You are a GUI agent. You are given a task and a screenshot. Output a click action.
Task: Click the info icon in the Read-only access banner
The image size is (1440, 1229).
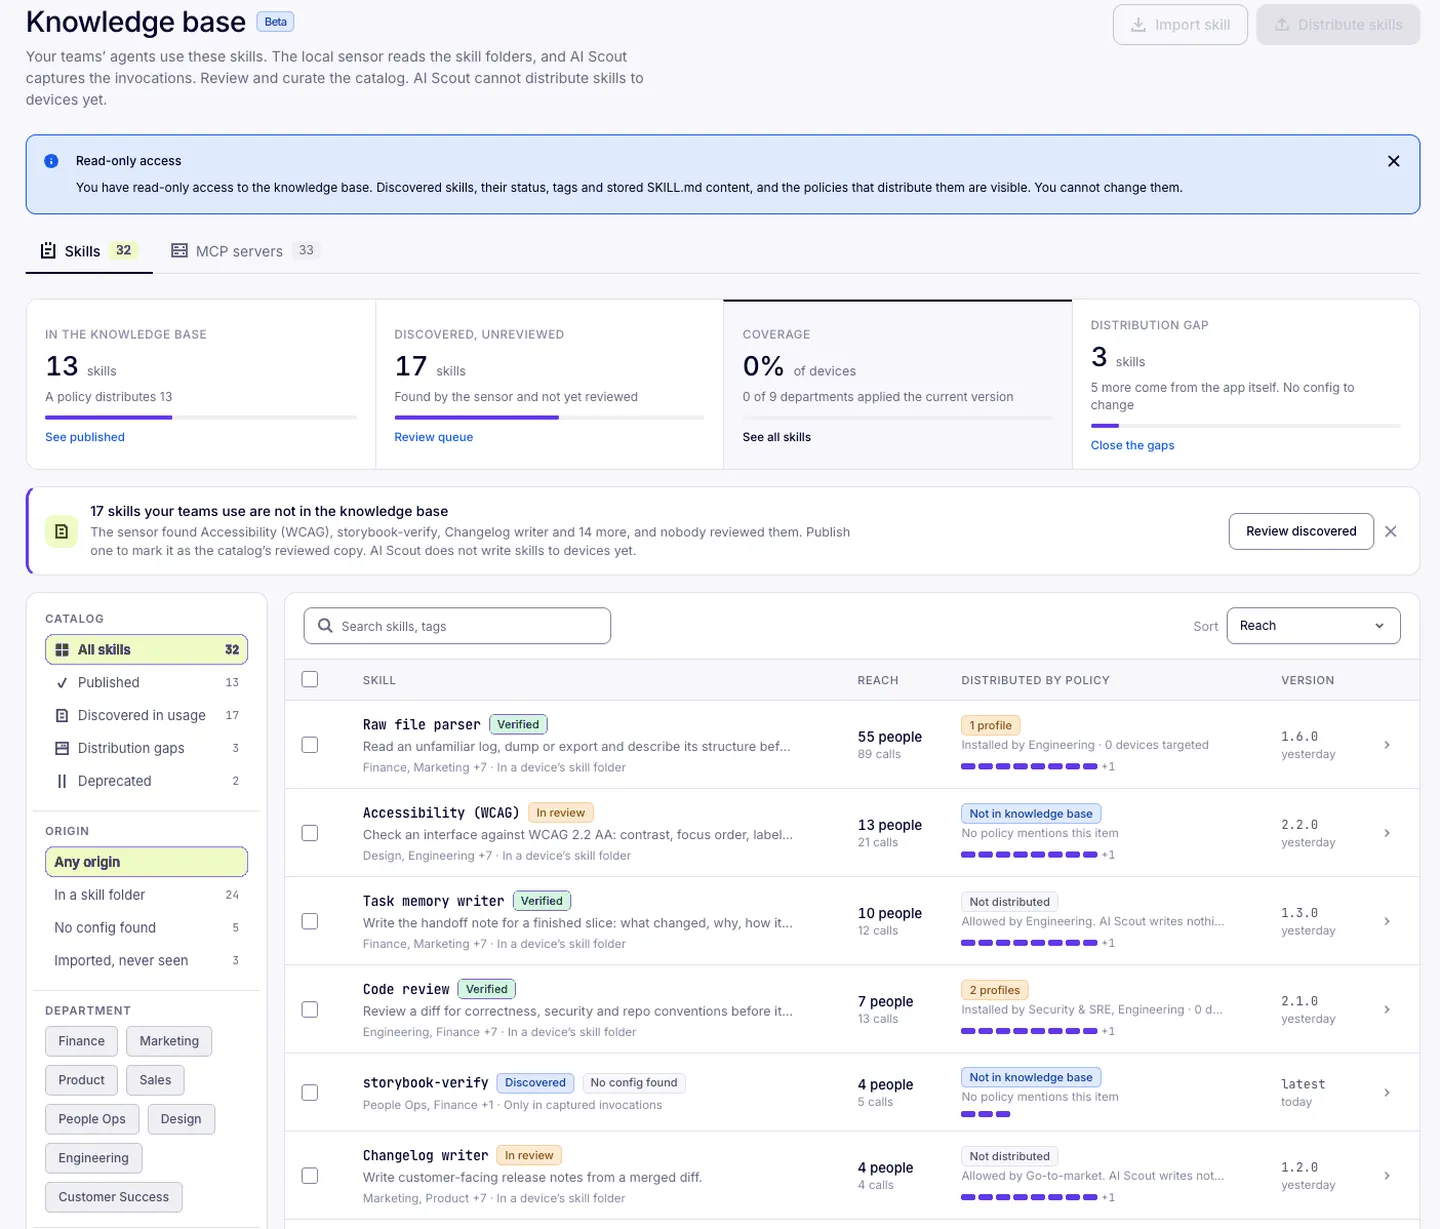51,161
